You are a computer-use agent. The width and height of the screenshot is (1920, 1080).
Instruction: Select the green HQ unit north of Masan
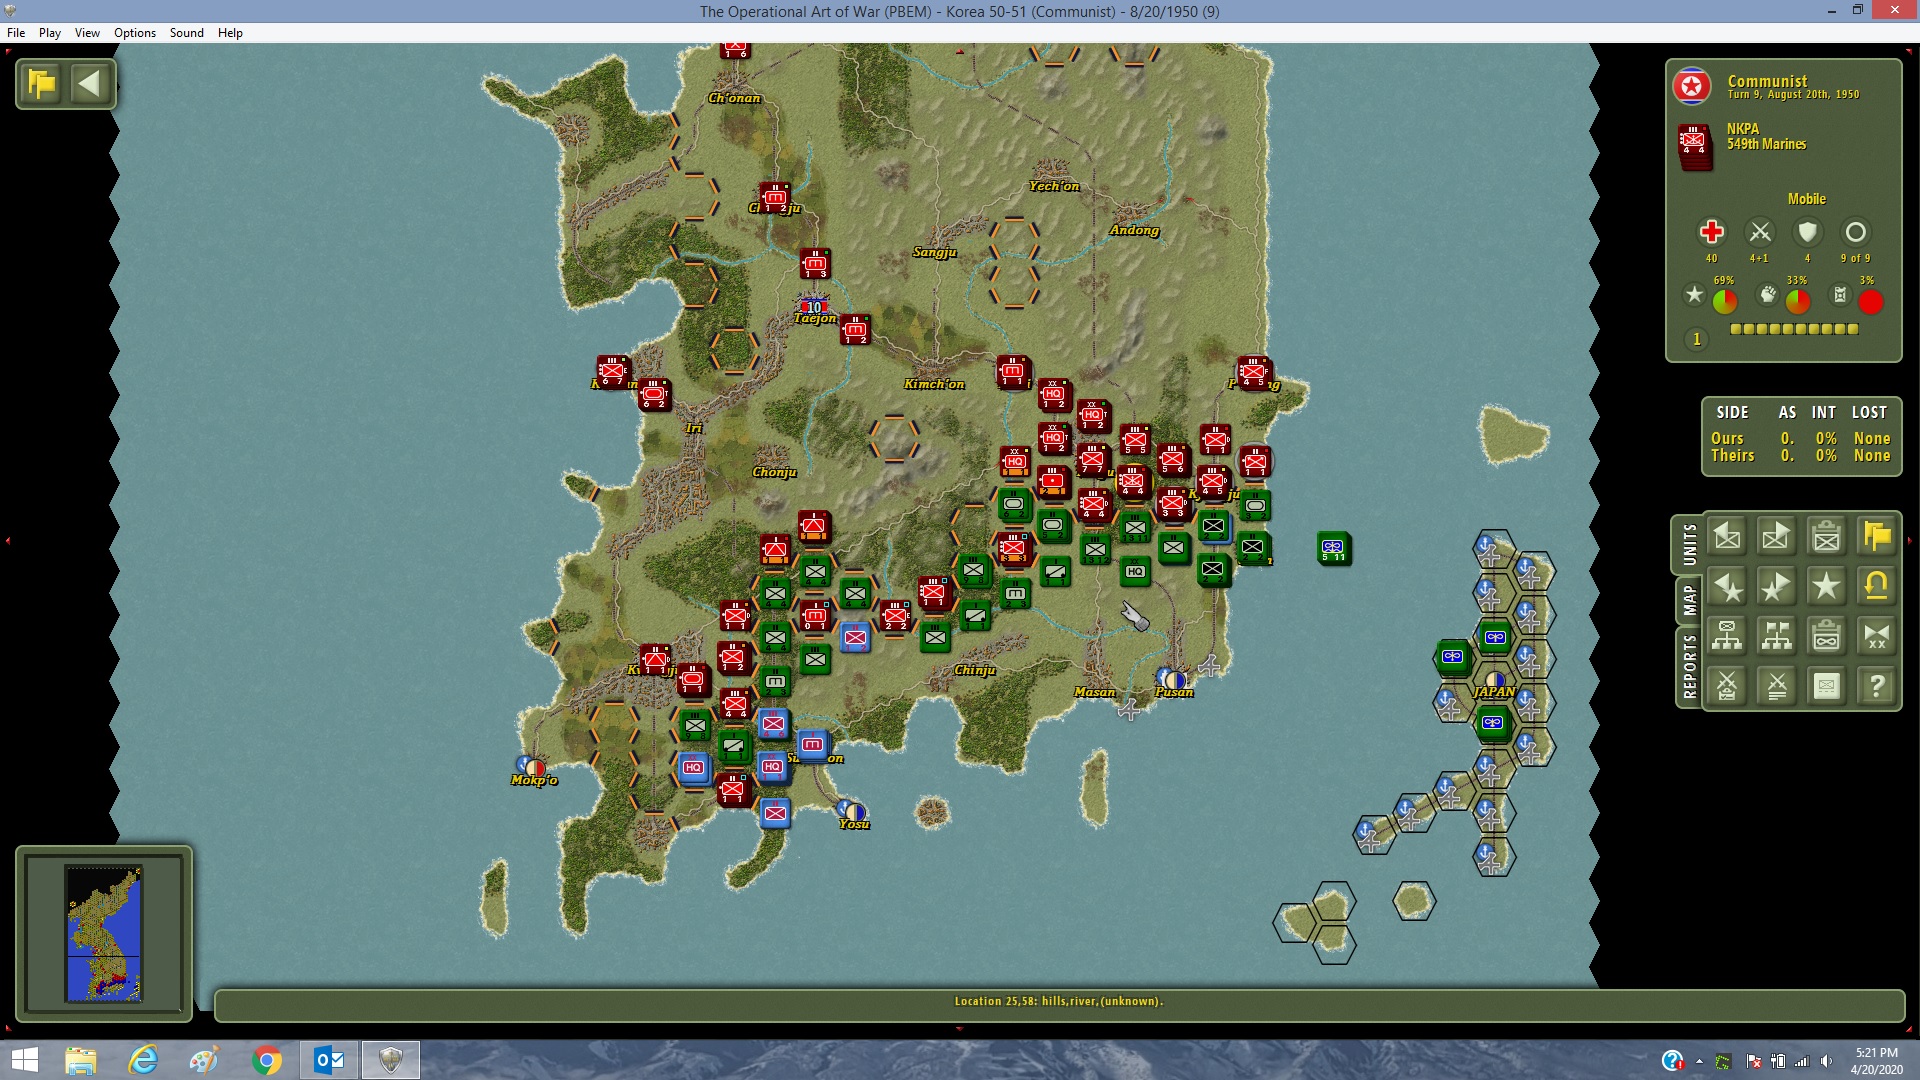(x=1135, y=571)
